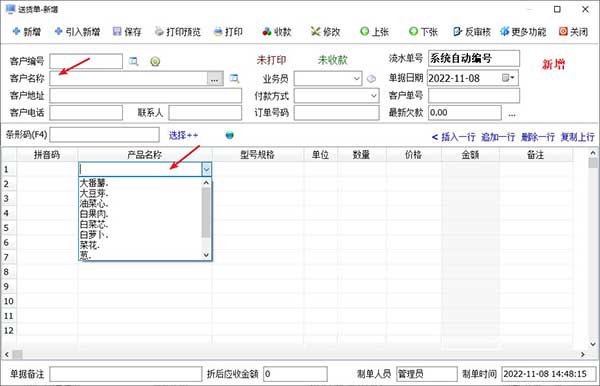Select 菜花 from the product list
This screenshot has height=386, width=600.
pos(140,245)
